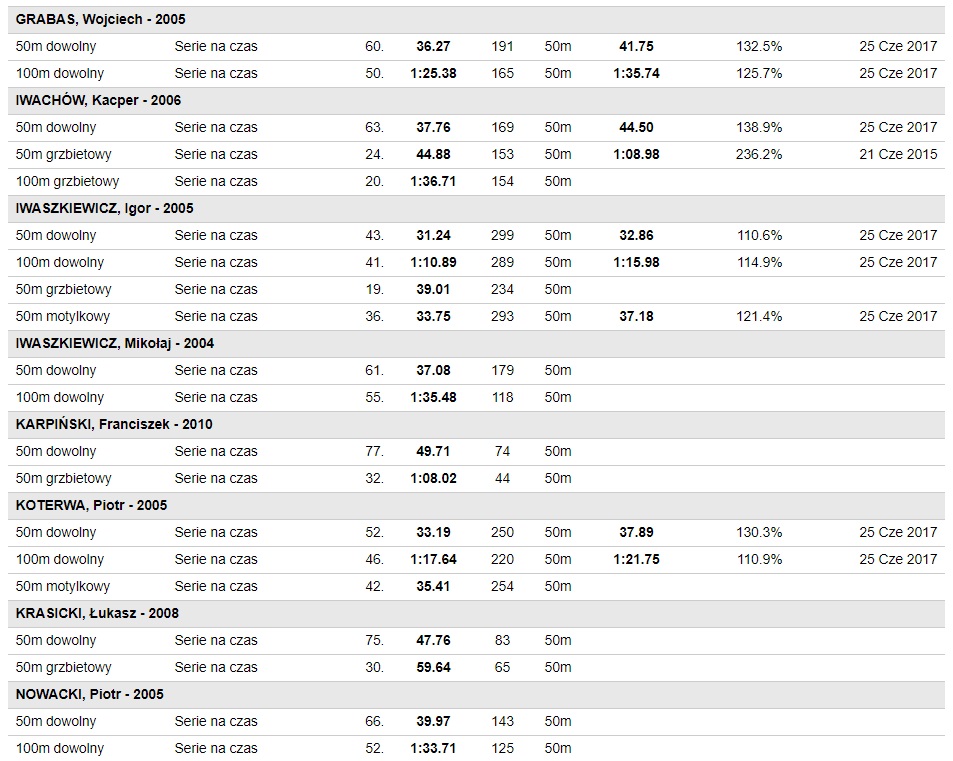
Task: Open IWASZKIEWICZ, Mikołaj - 2004 profile
Action: coord(115,343)
